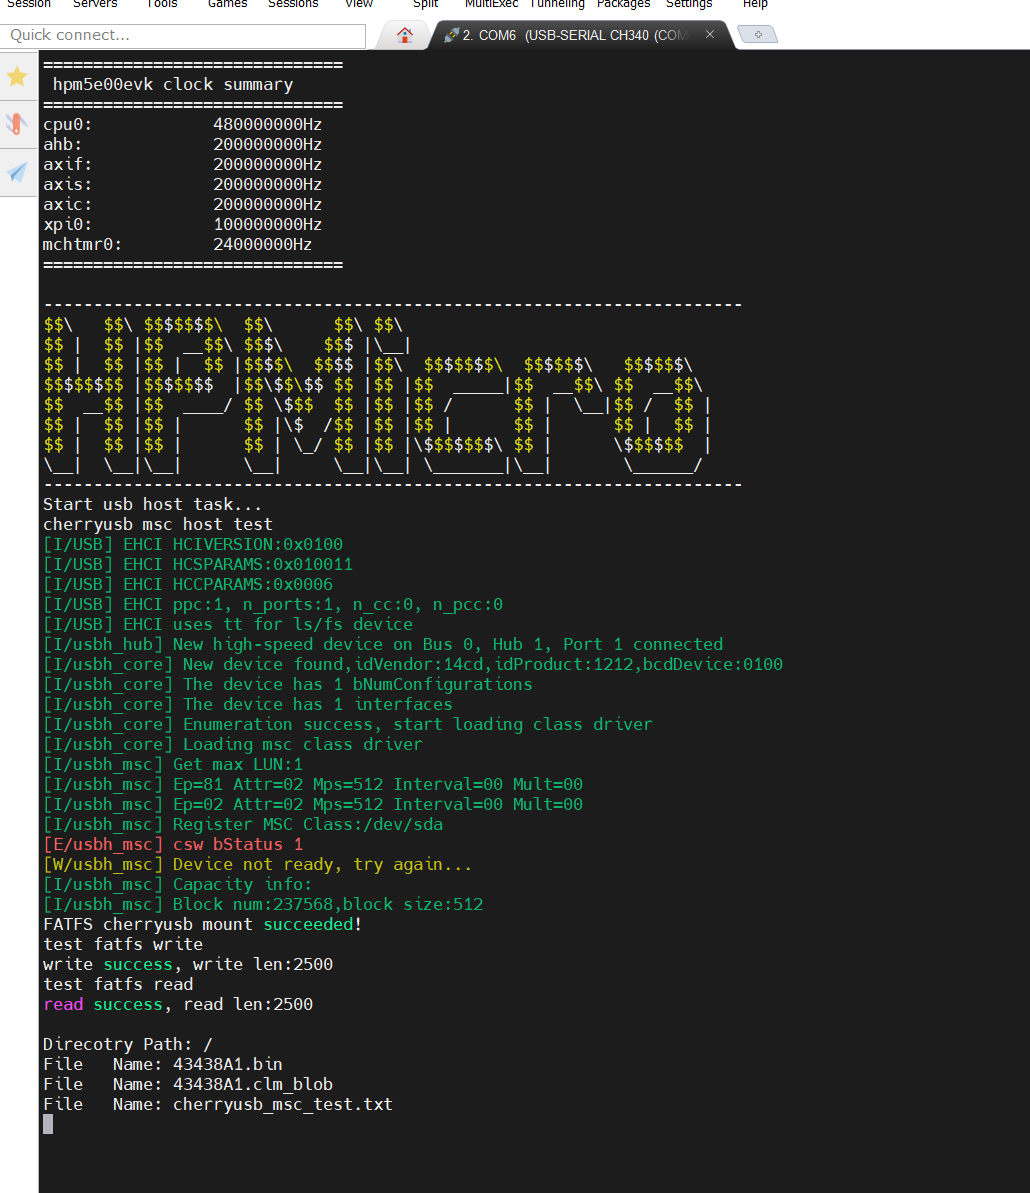The height and width of the screenshot is (1193, 1030).
Task: Open the Split toolbar item
Action: (x=425, y=4)
